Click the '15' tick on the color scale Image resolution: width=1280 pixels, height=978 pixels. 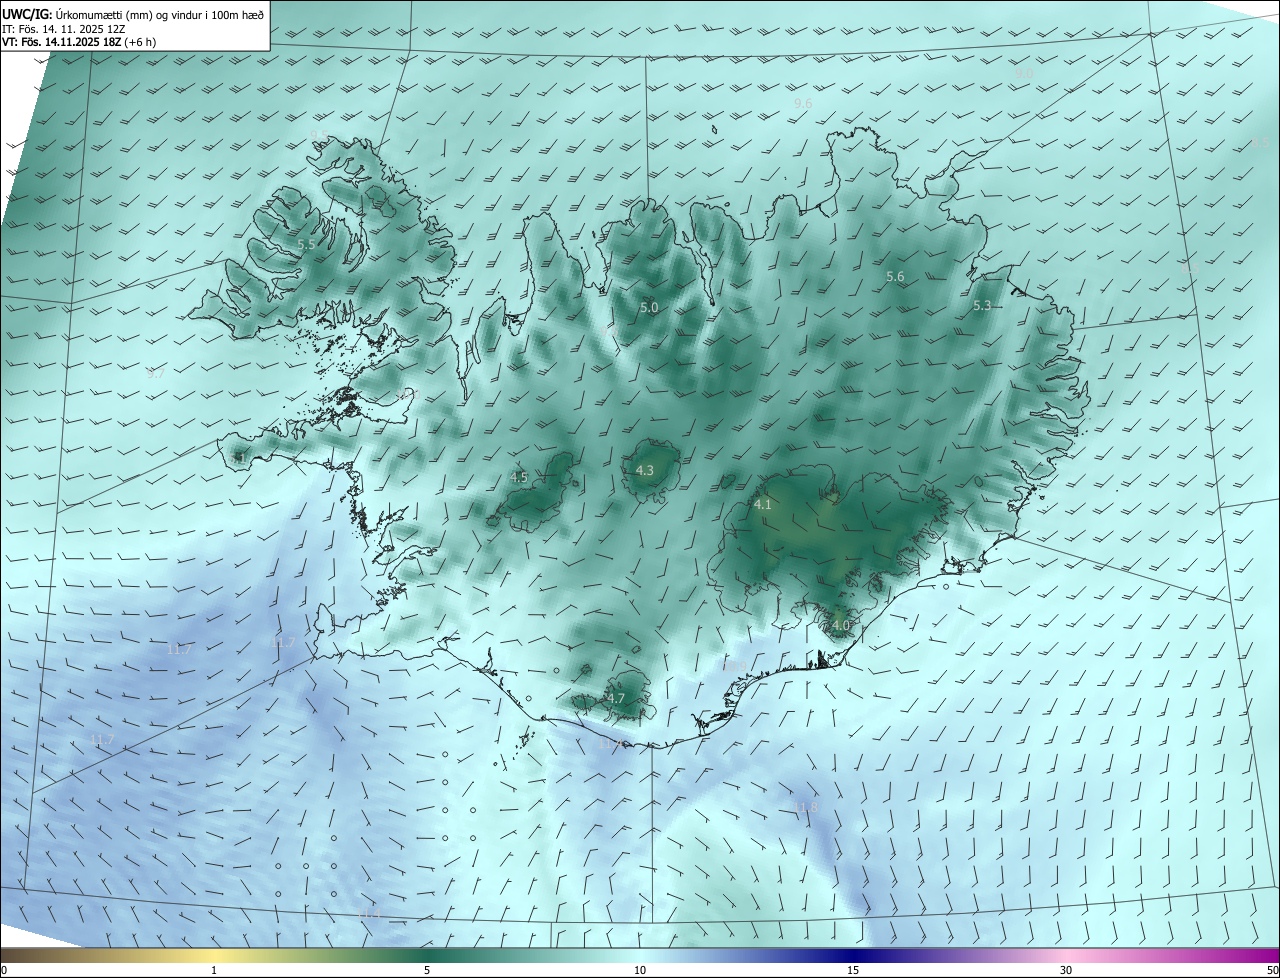(x=853, y=971)
